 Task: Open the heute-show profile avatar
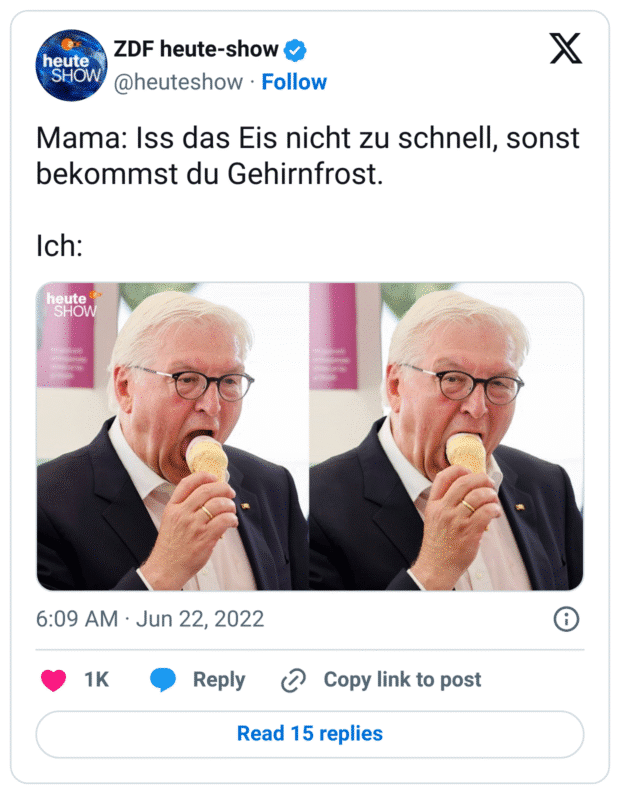71,65
